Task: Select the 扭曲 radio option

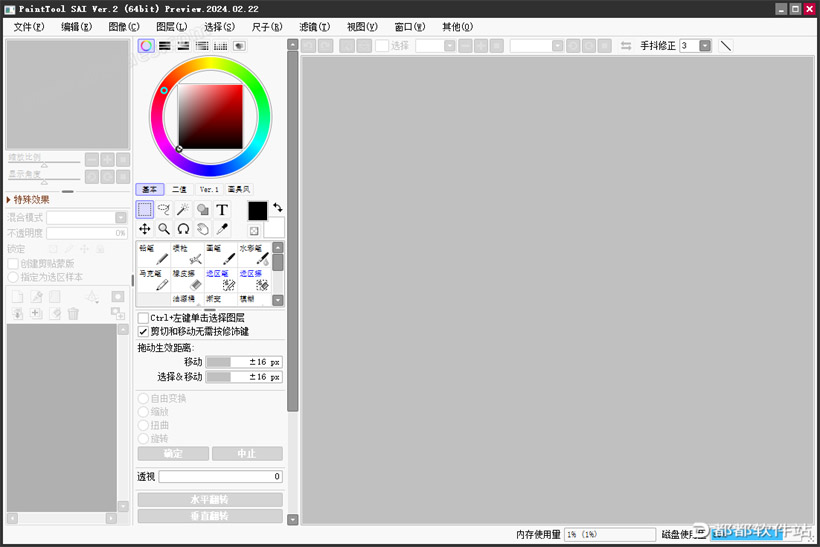Action: pos(143,425)
